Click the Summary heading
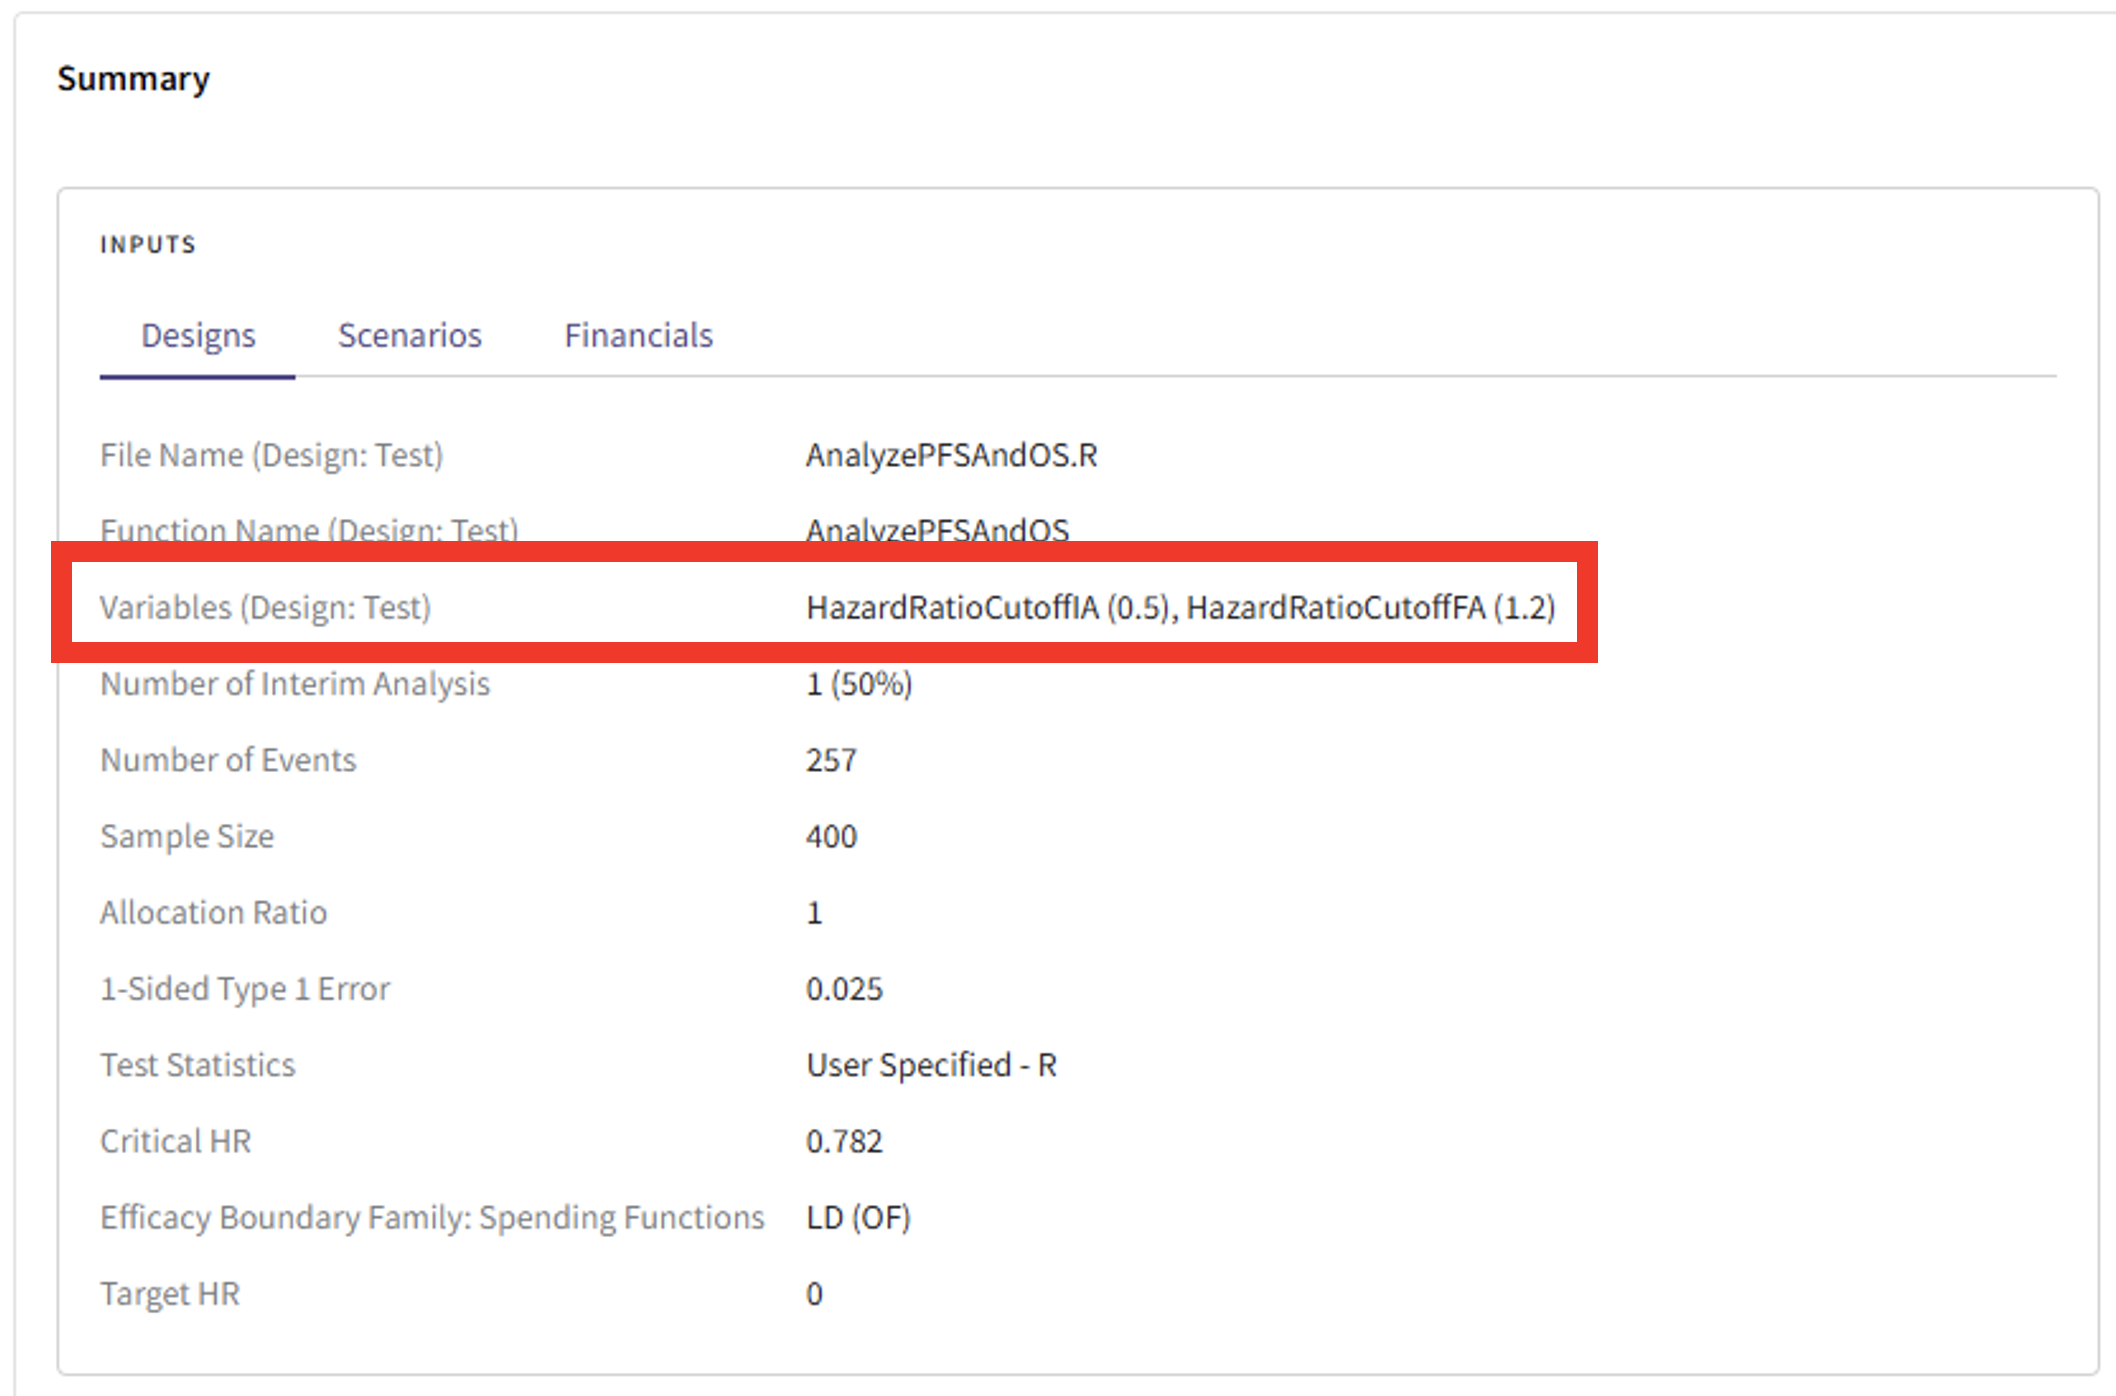Viewport: 2116px width, 1396px height. tap(133, 79)
